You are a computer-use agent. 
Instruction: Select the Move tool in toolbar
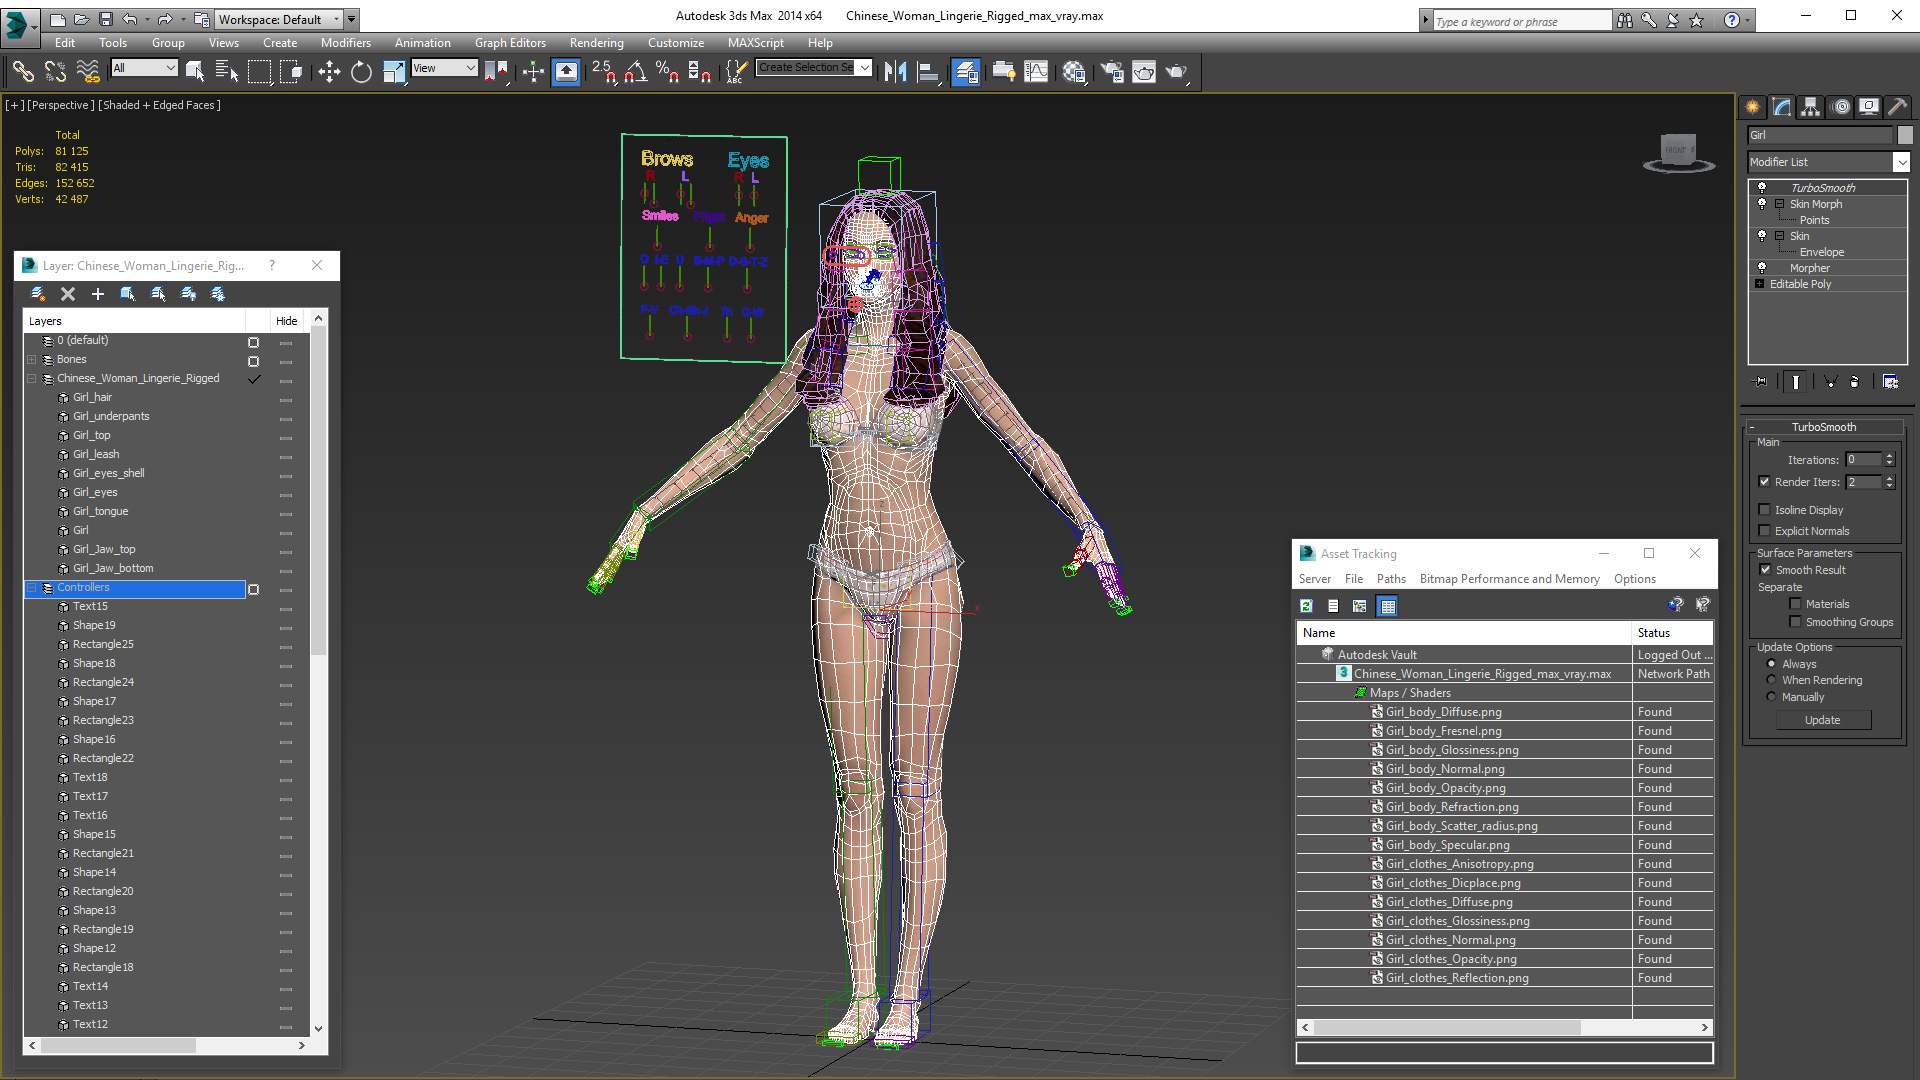tap(328, 73)
